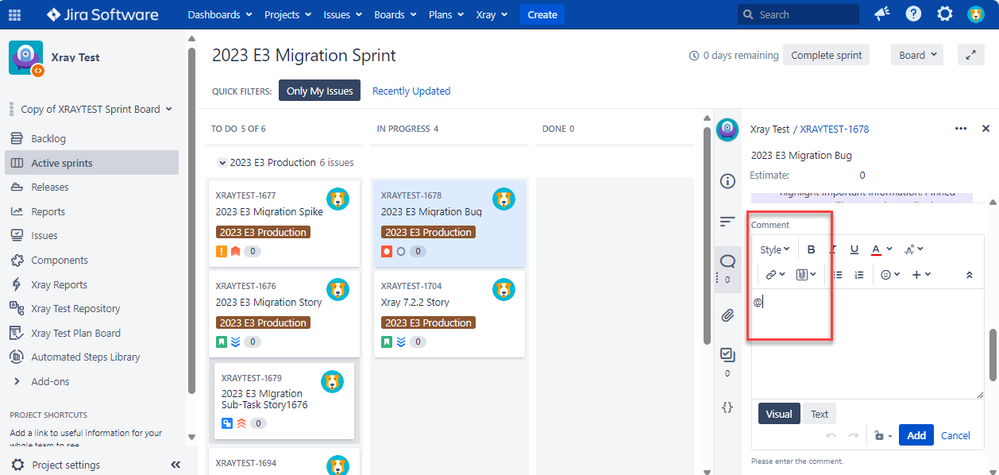Click the undo arrow in comment editor

click(x=831, y=436)
